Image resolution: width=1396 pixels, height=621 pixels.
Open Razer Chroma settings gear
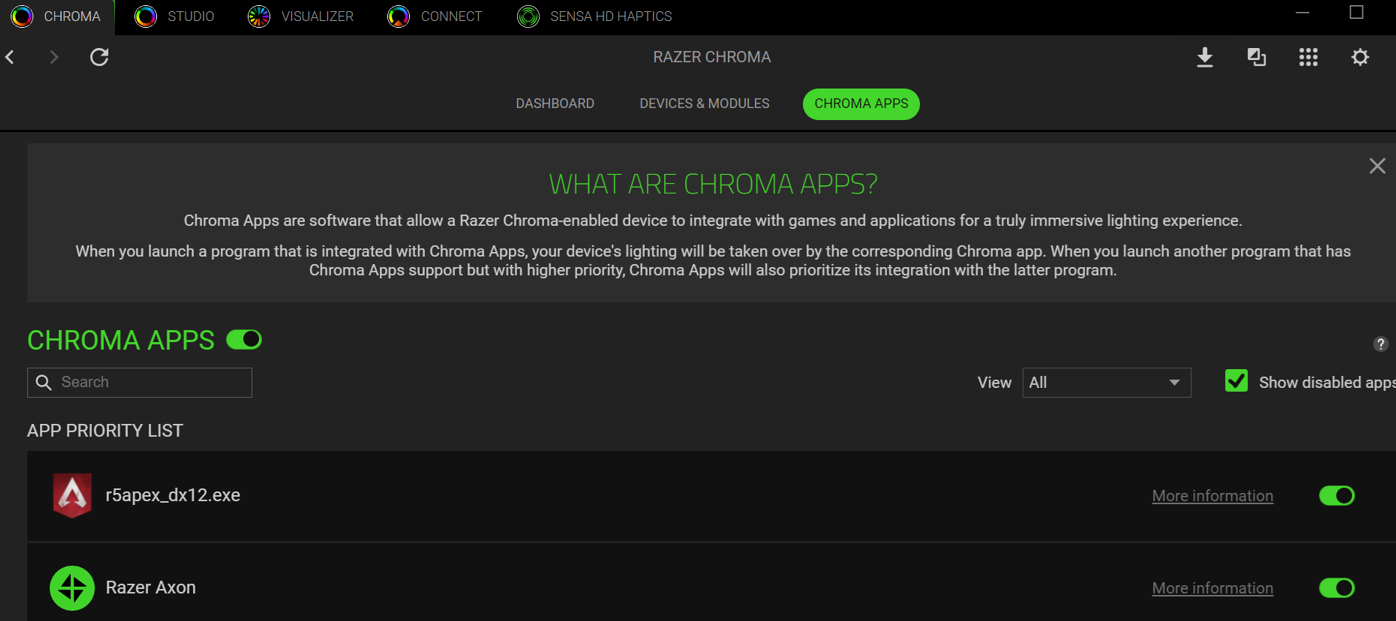(x=1360, y=57)
